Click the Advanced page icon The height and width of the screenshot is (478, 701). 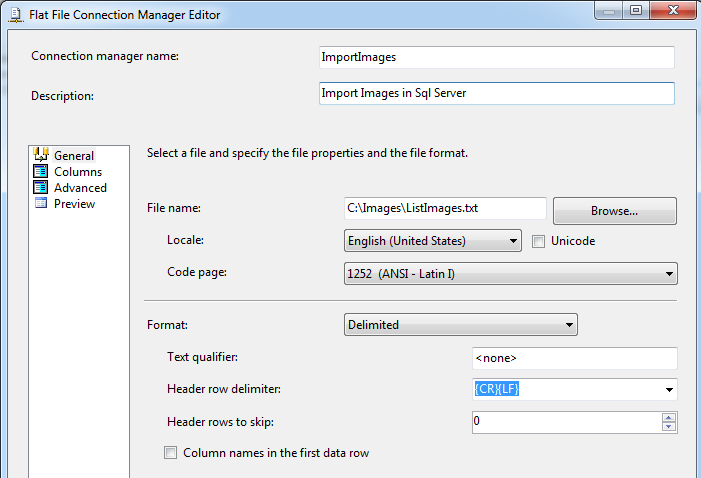41,187
